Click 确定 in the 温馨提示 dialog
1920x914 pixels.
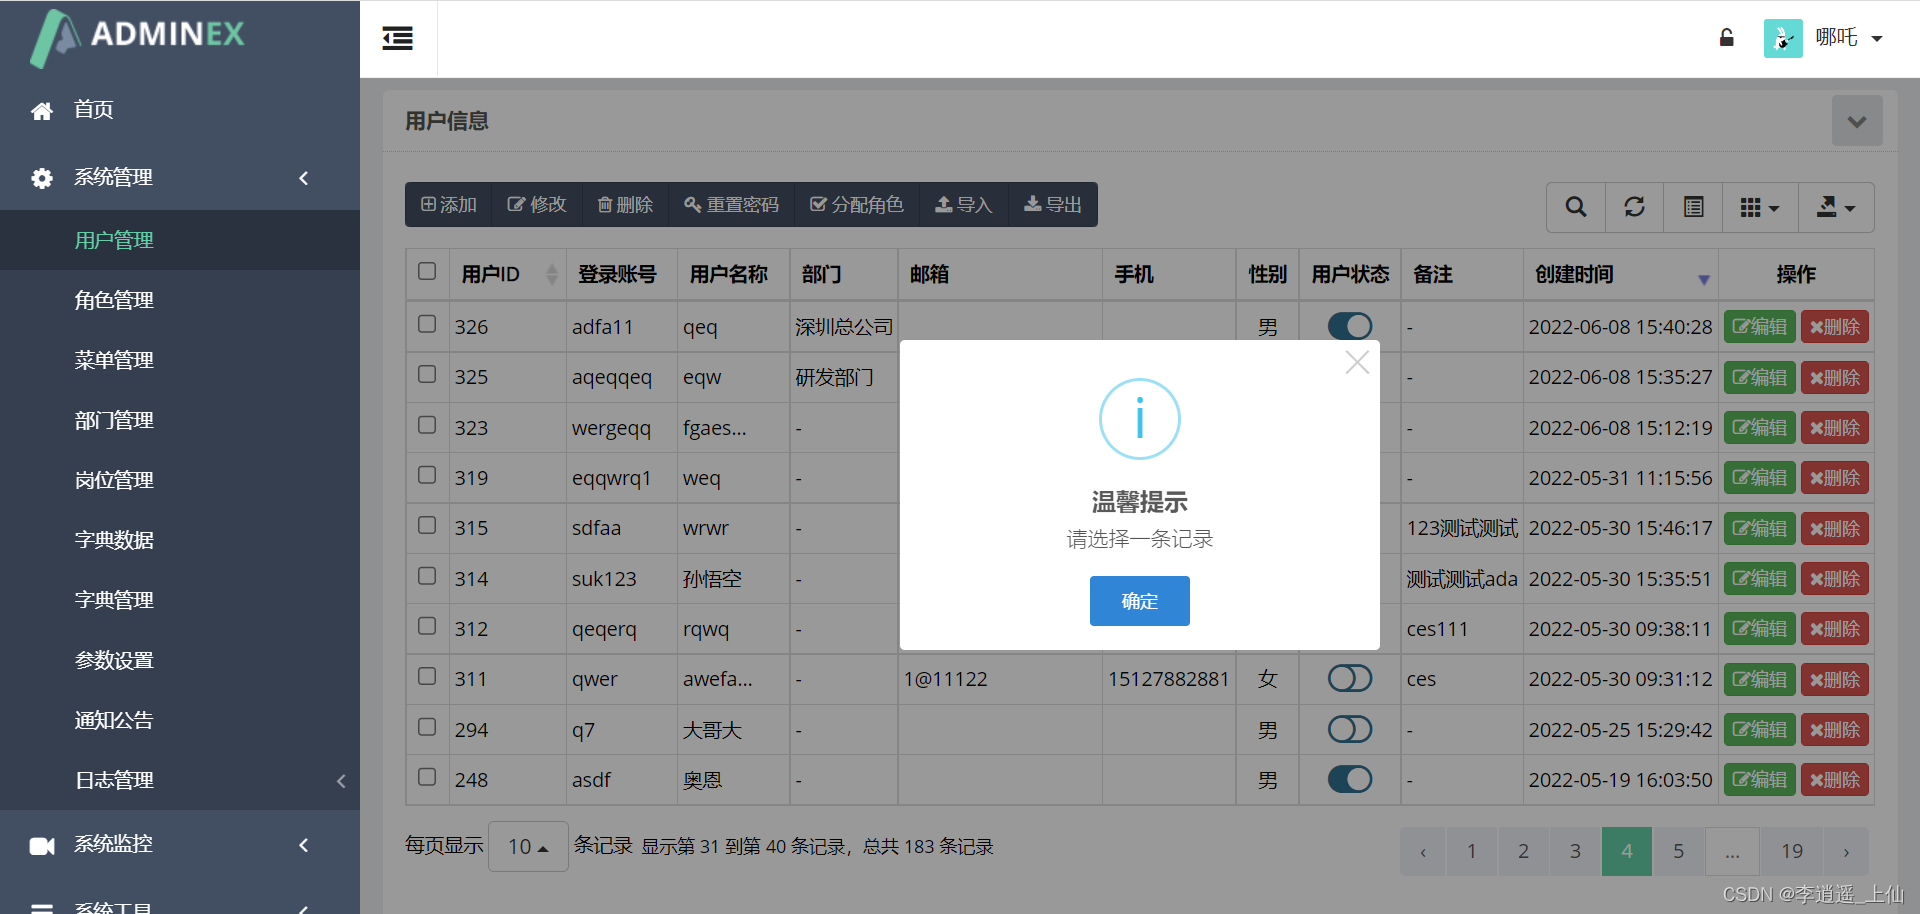pos(1140,601)
